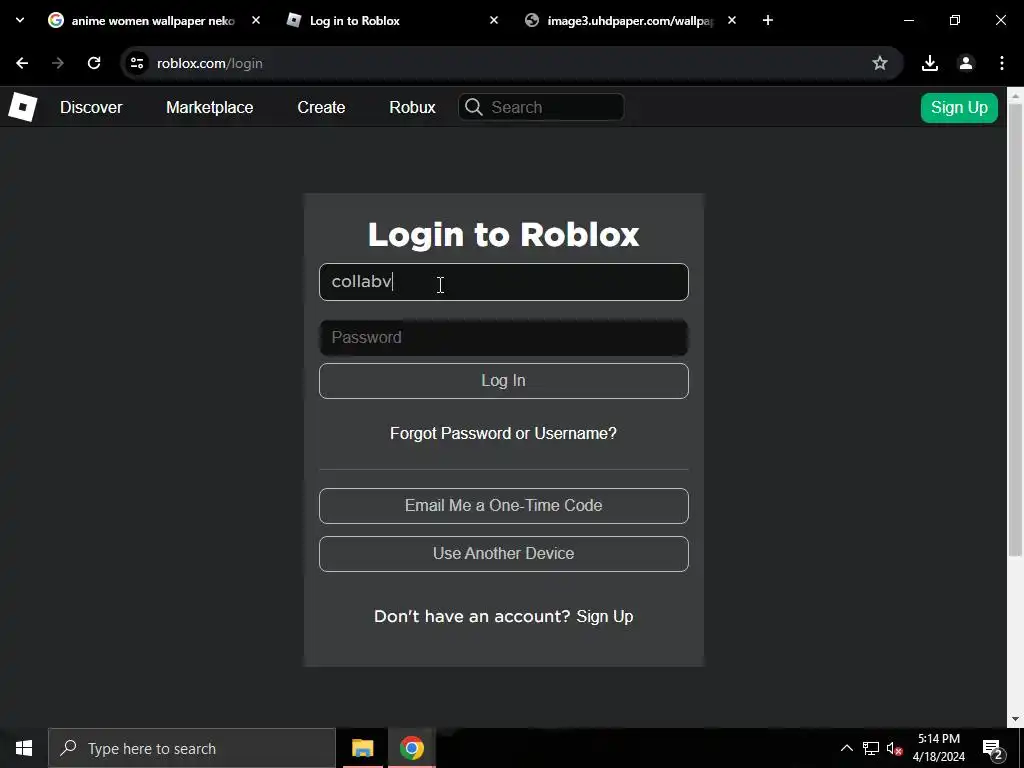Minimize the Chrome window
Screen dimensions: 1024x768
click(908, 20)
